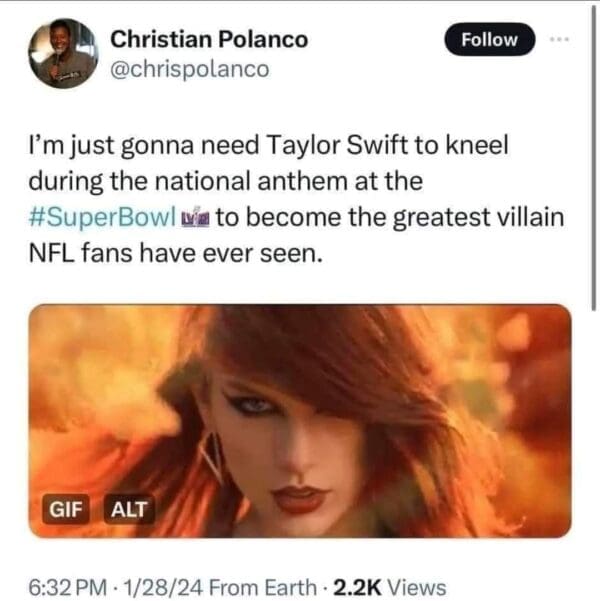Visit the @chrispolanco handle
The image size is (600, 601).
(188, 71)
